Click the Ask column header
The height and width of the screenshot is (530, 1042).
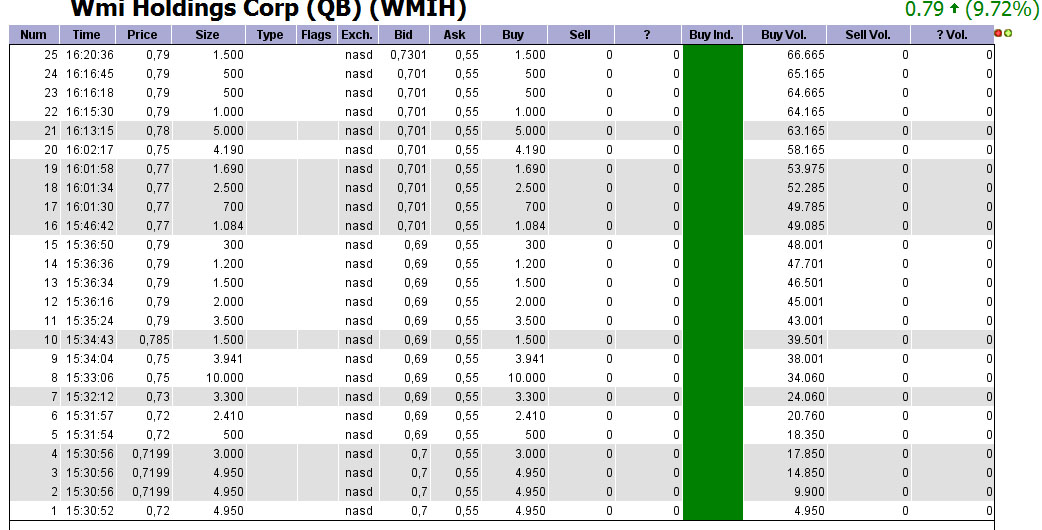click(455, 35)
